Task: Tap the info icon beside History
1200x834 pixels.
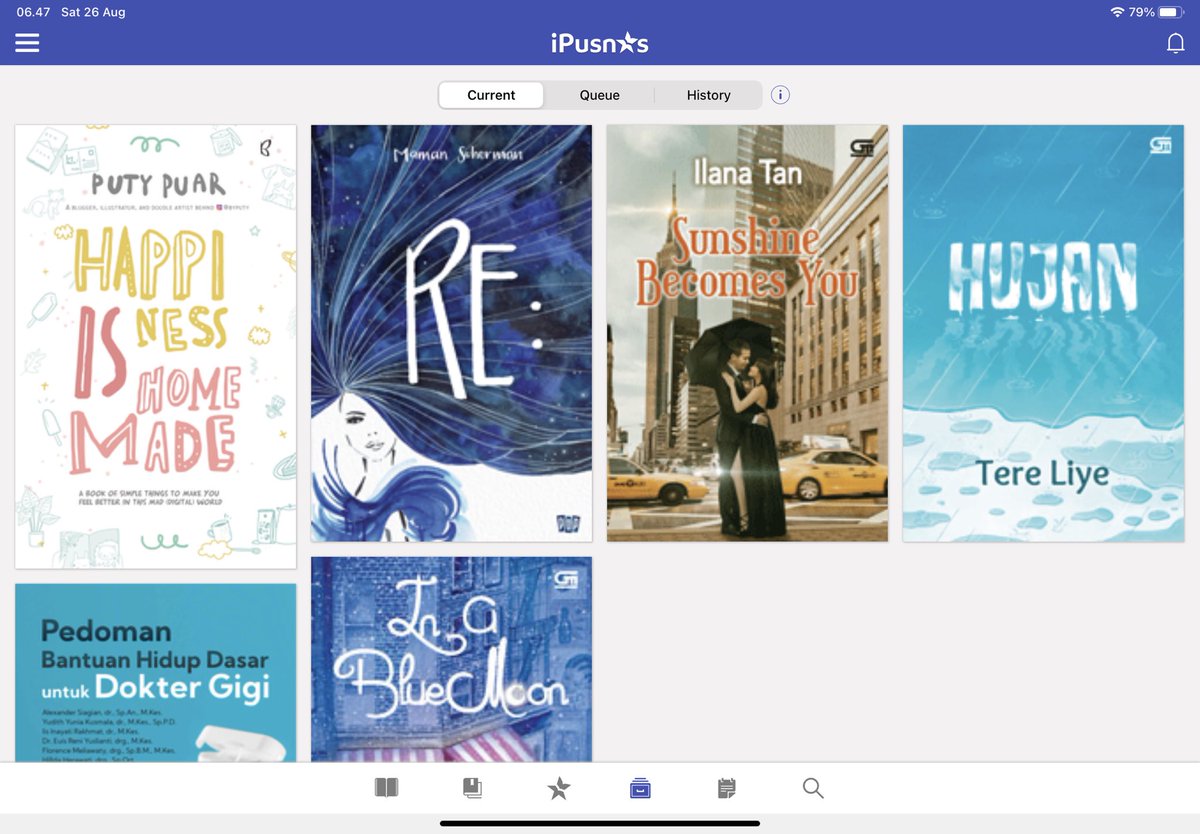Action: [781, 95]
